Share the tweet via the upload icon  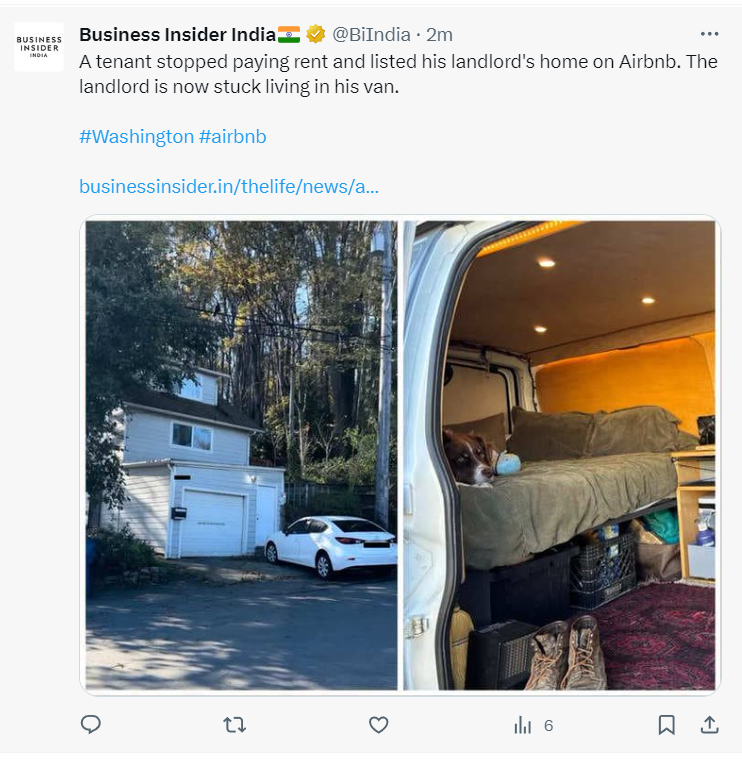coord(709,725)
